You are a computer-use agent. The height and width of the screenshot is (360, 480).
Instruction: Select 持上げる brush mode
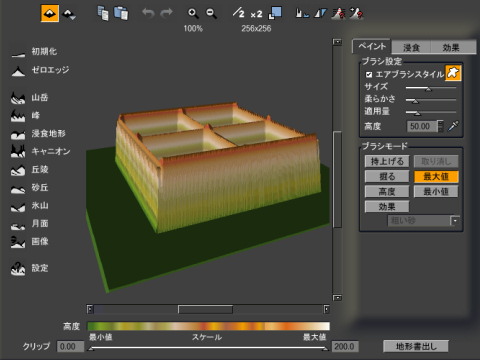coord(387,161)
